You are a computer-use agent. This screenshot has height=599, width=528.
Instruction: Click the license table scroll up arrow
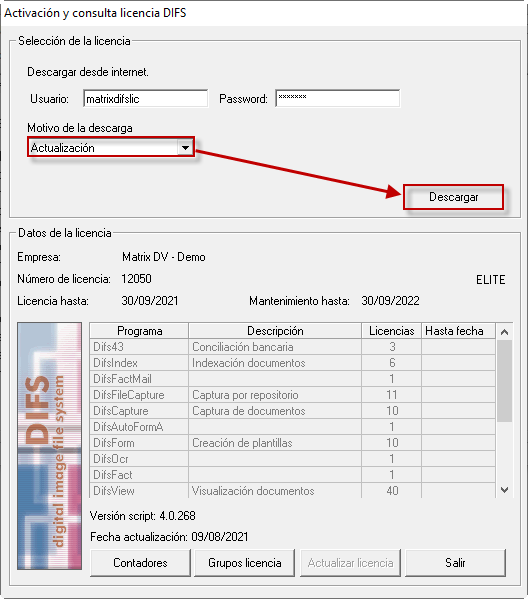(504, 332)
